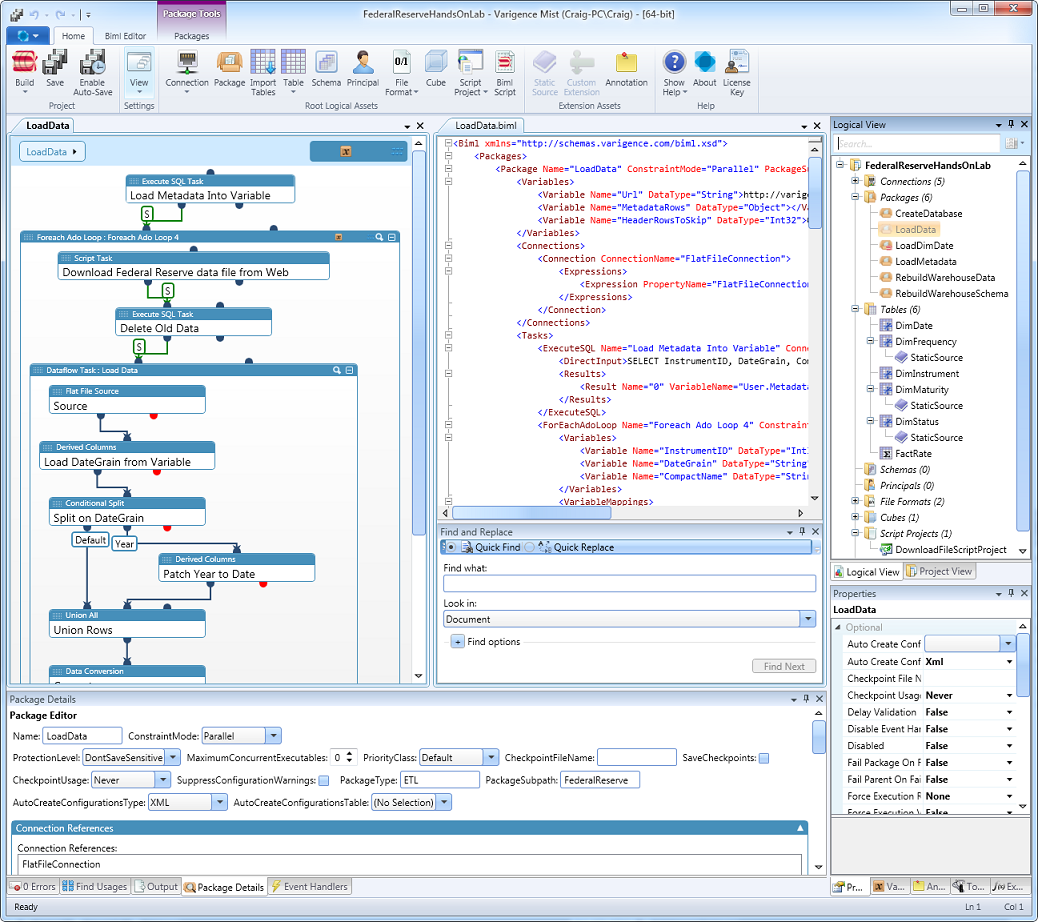Viewport: 1038px width, 922px height.
Task: Pin the Find and Replace panel
Action: click(802, 531)
